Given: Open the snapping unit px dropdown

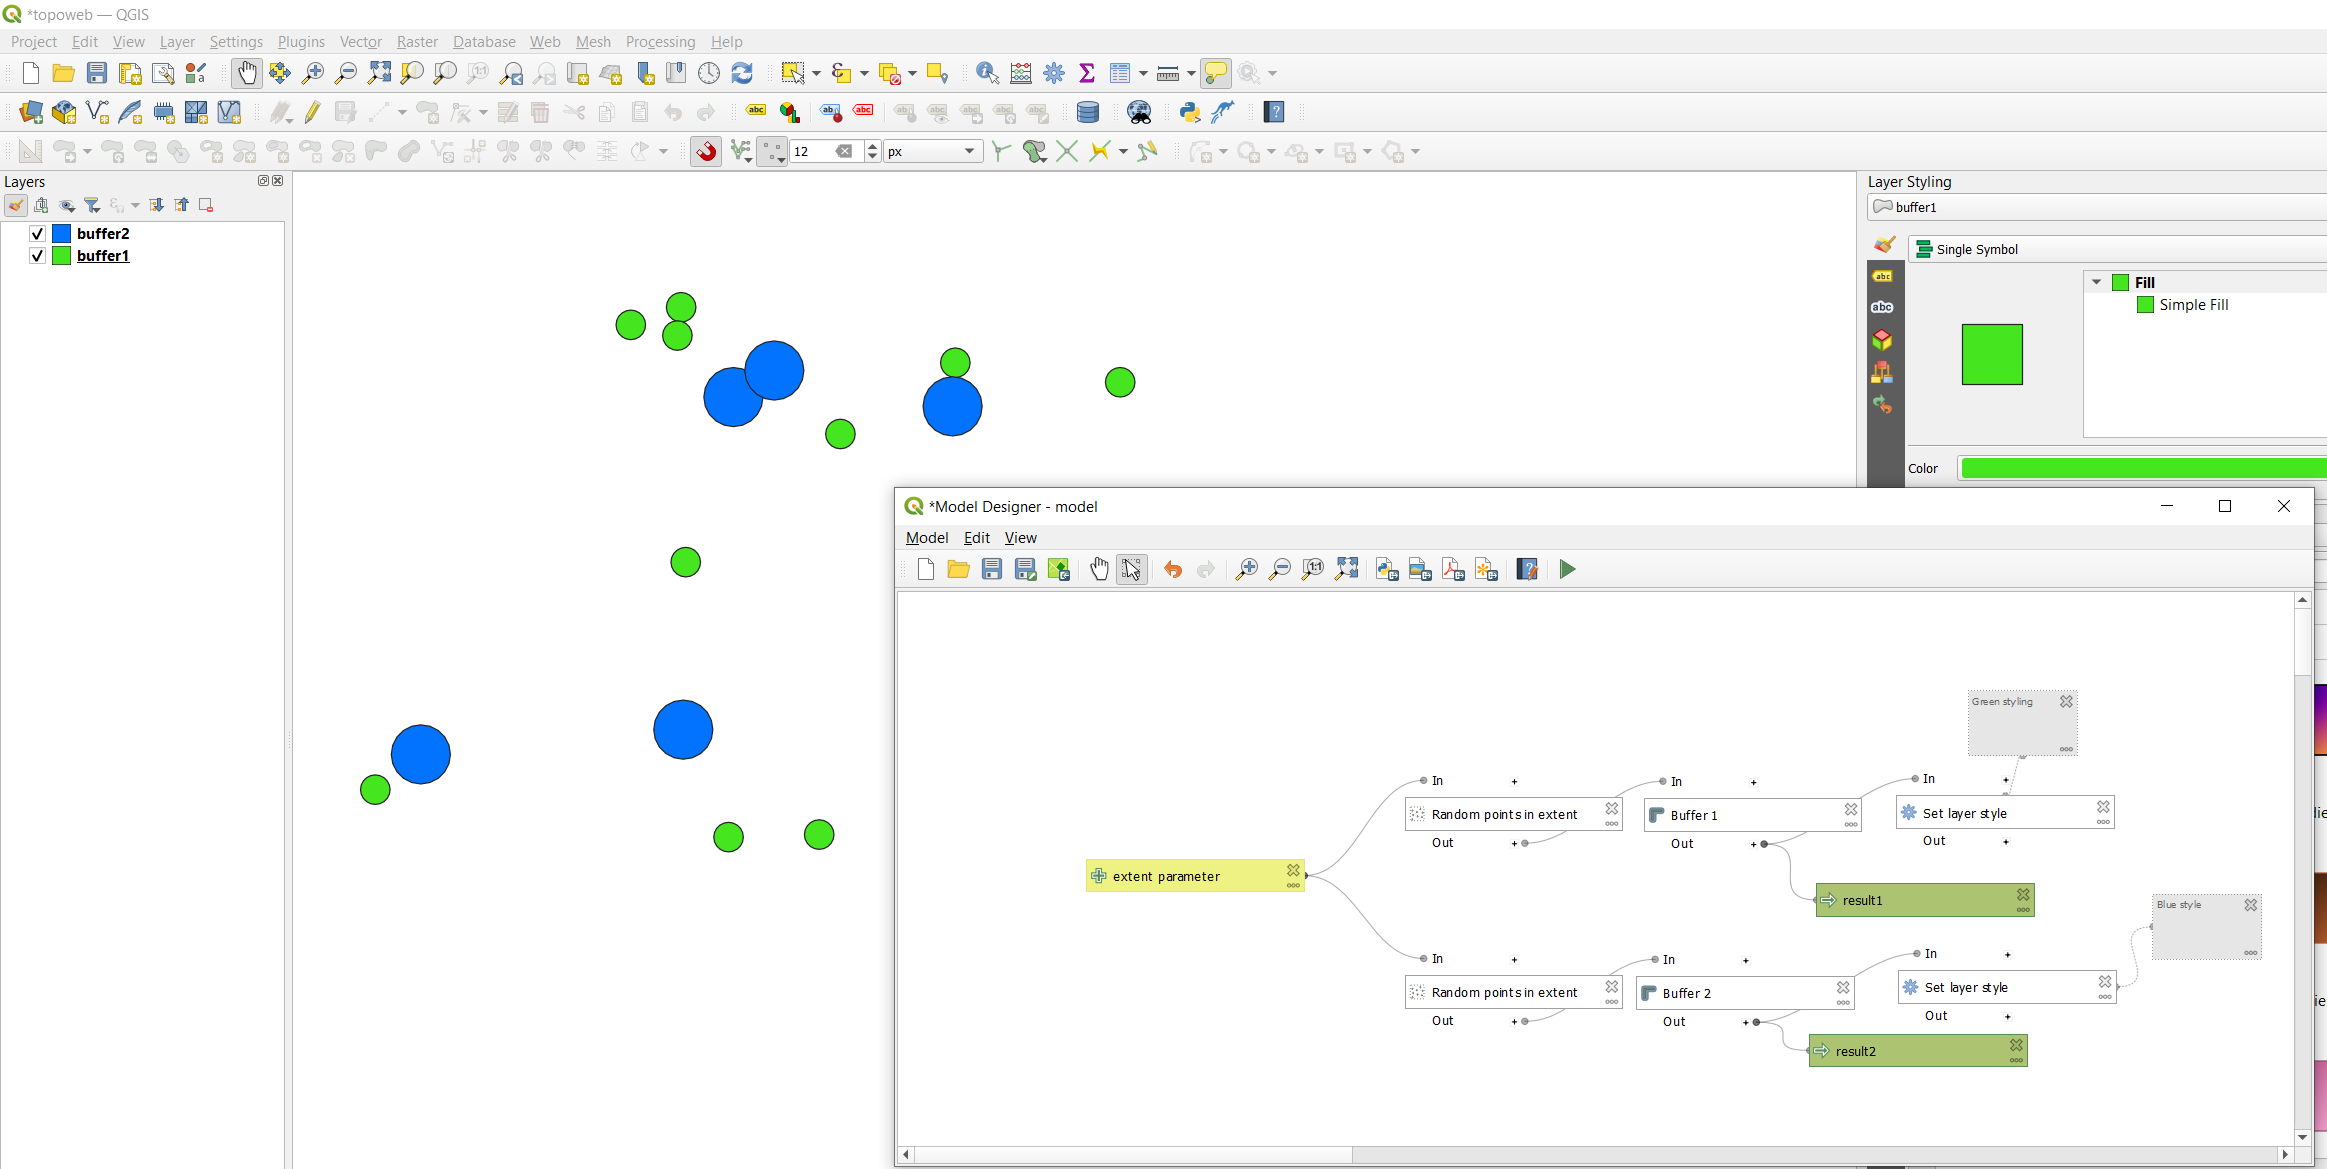Looking at the screenshot, I should [932, 151].
